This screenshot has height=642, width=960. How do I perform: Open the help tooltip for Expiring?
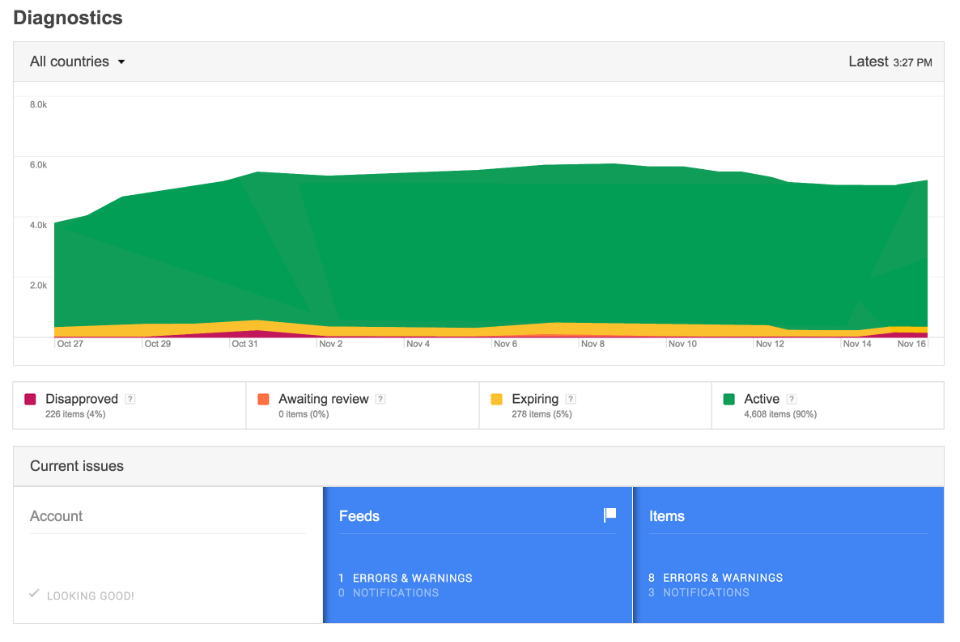click(570, 399)
